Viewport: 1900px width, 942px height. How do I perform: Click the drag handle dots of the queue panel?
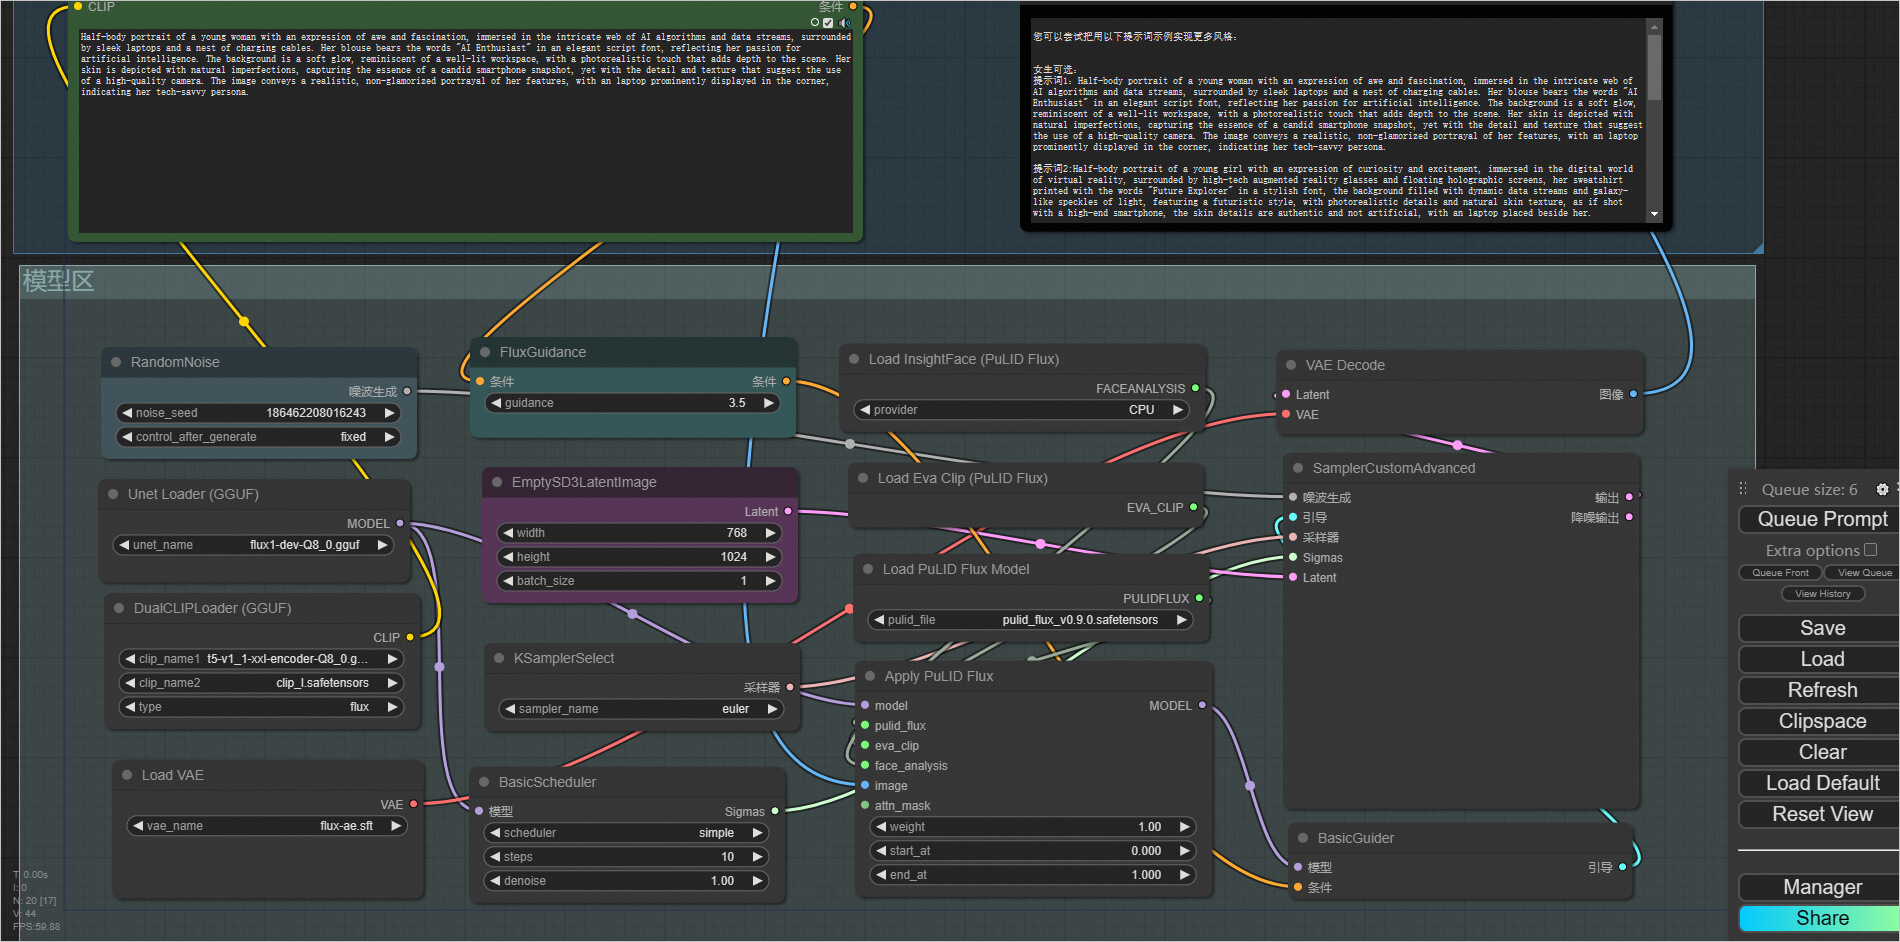[x=1743, y=489]
